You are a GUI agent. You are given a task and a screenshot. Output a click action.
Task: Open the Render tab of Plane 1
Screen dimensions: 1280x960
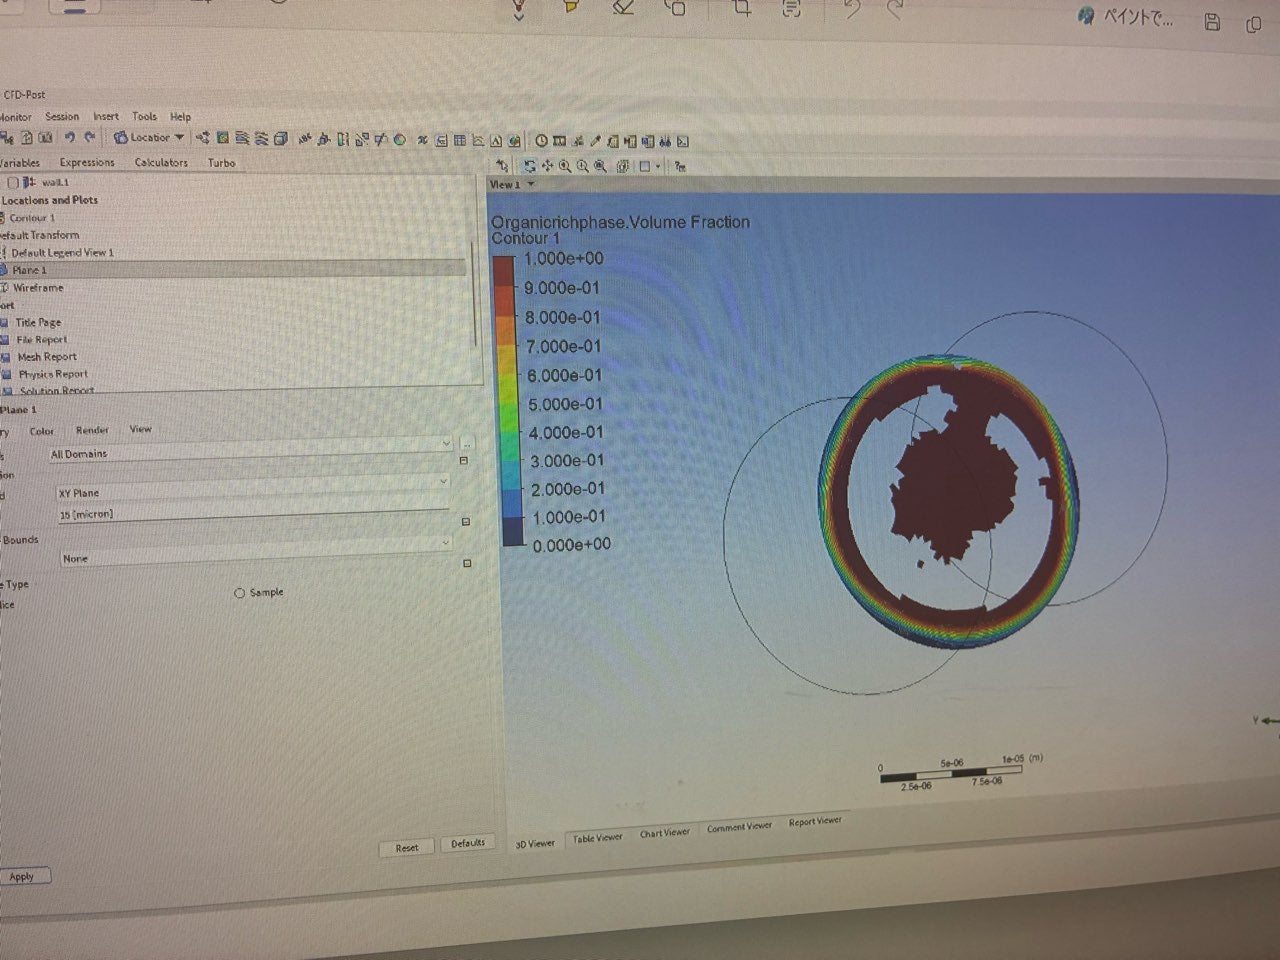point(92,430)
